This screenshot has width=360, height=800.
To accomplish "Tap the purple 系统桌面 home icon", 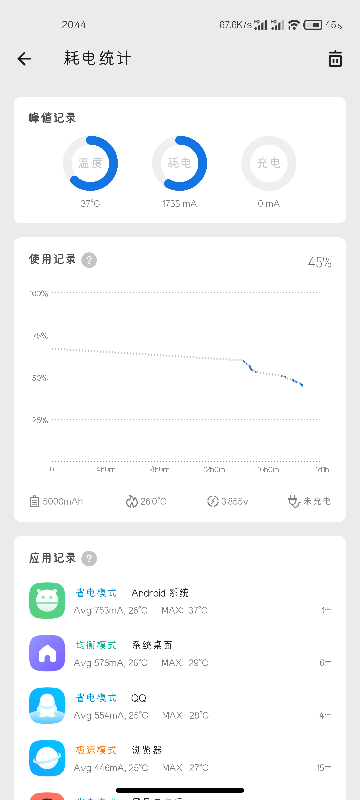I will click(47, 653).
